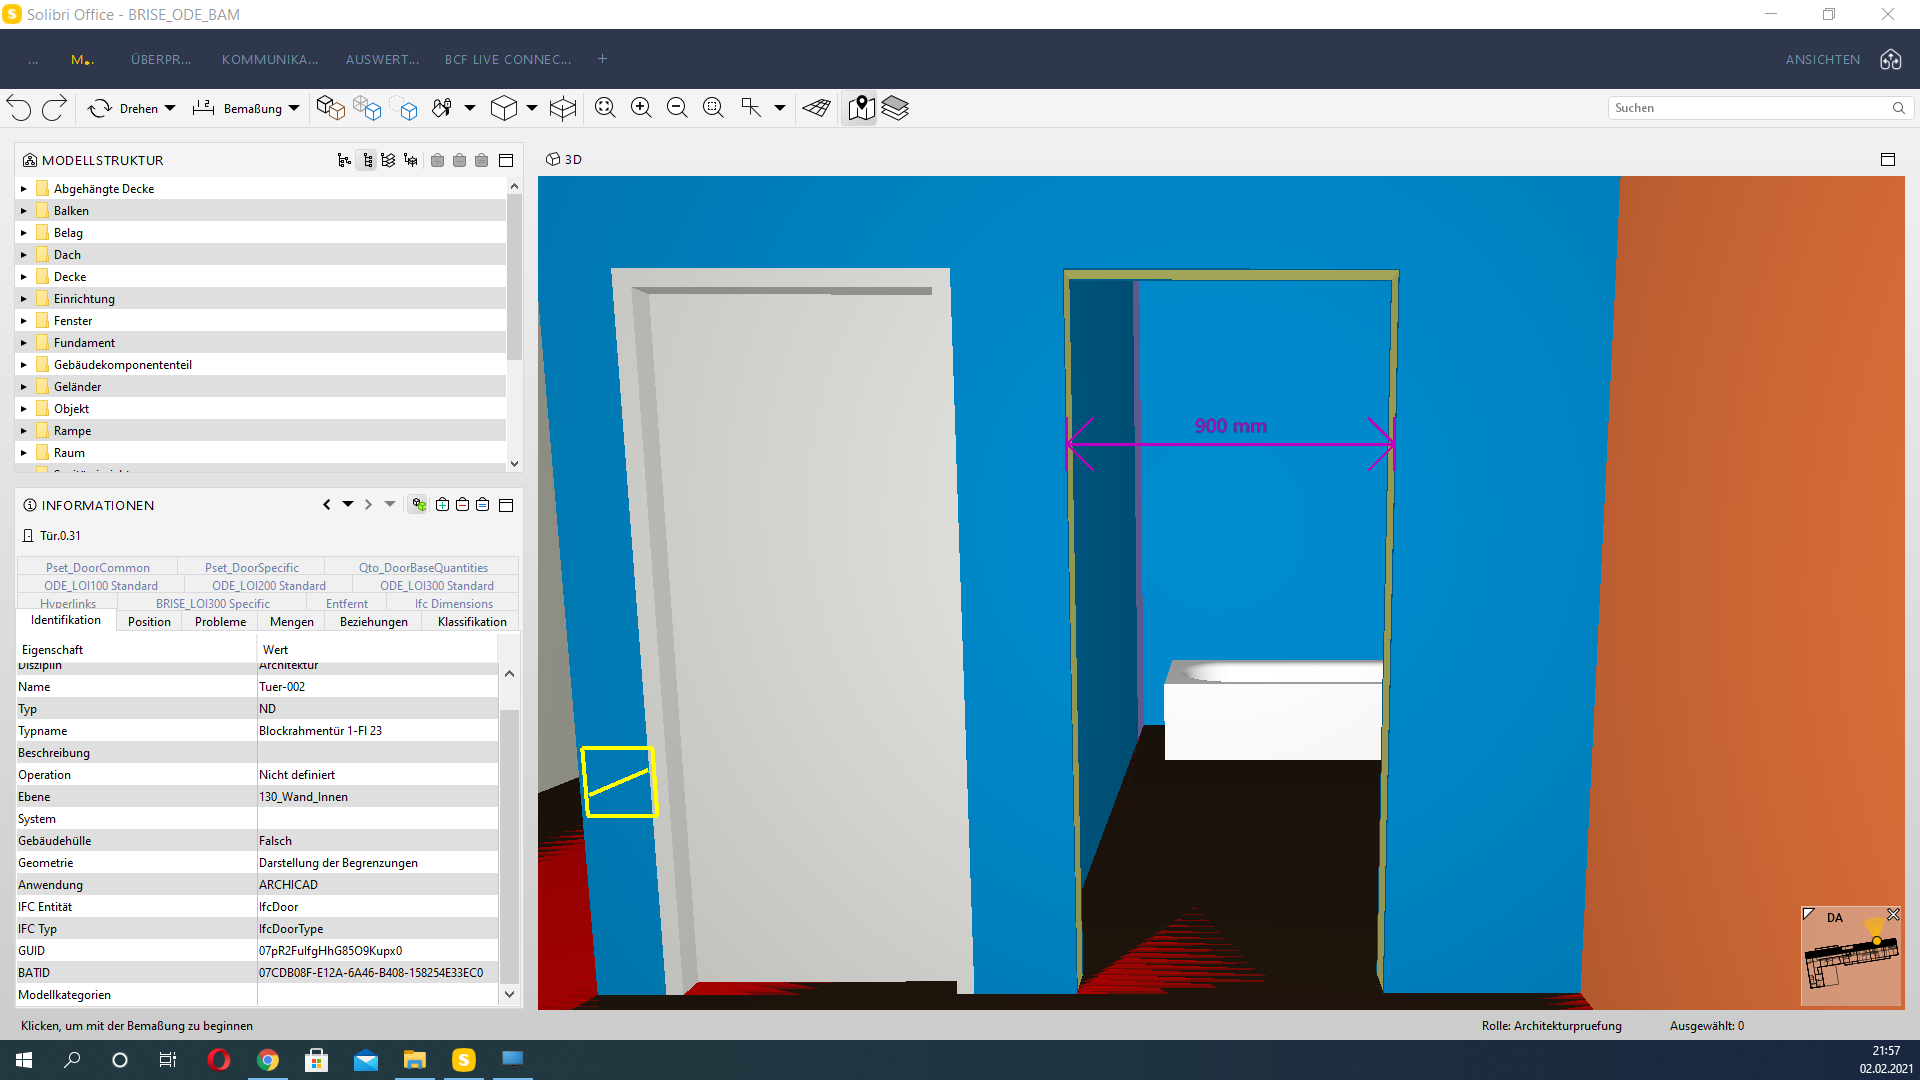Image resolution: width=1920 pixels, height=1080 pixels.
Task: Click the pivot point axis tool icon
Action: click(751, 108)
